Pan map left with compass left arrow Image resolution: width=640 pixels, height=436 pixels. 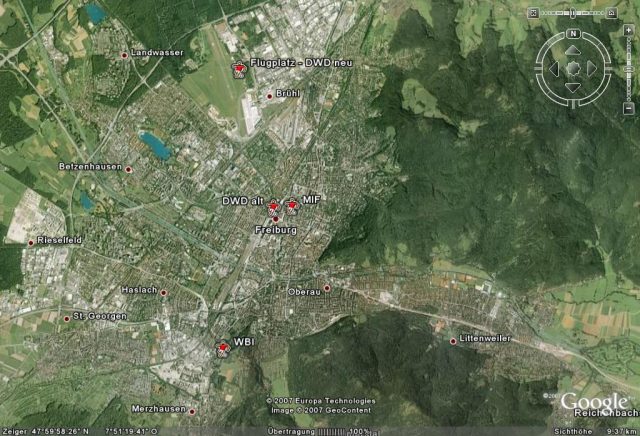[554, 69]
